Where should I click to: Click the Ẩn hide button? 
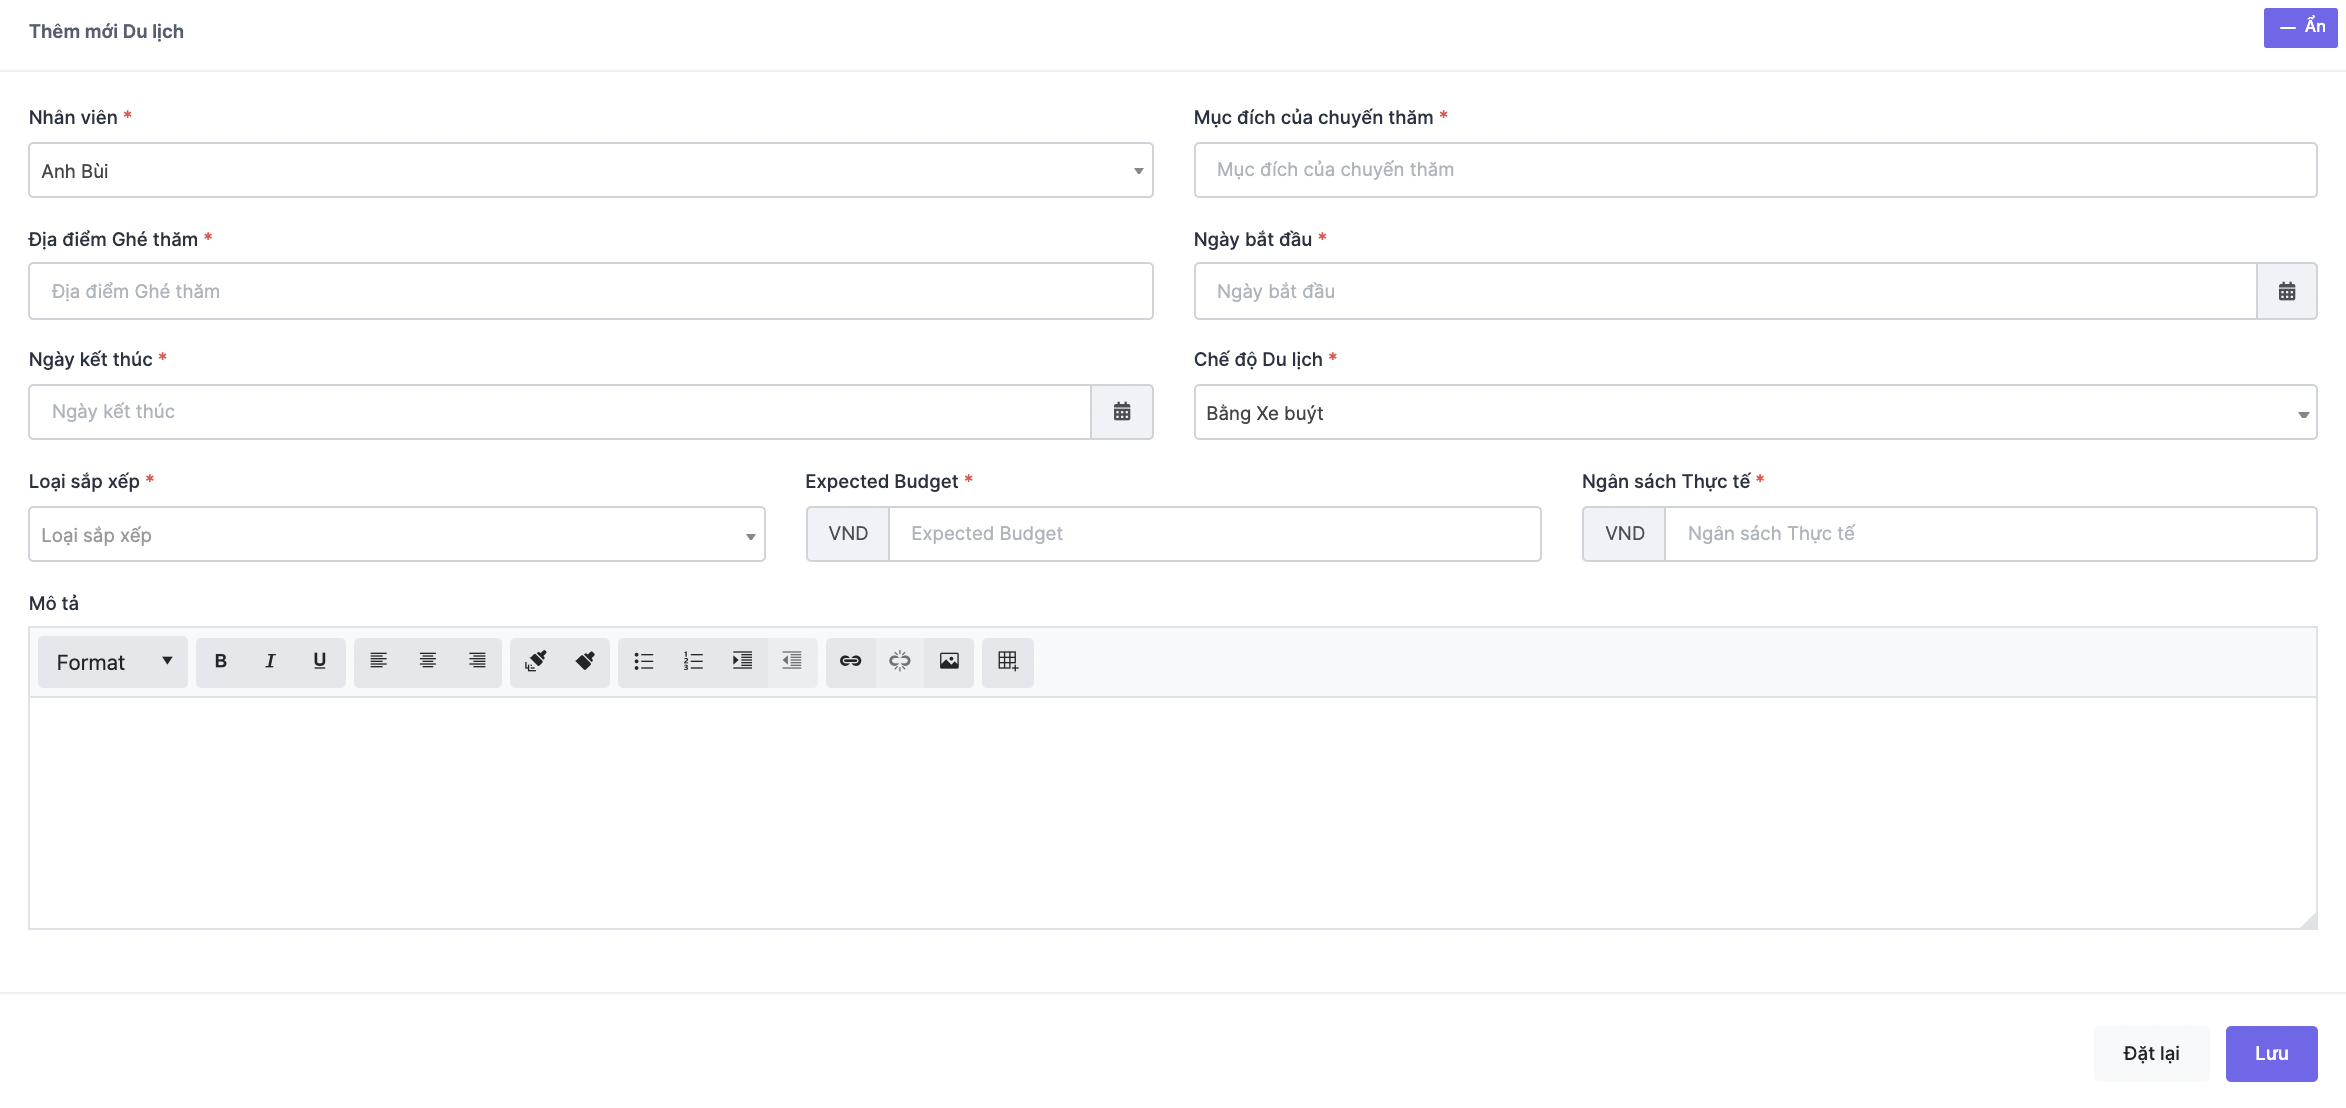2300,27
